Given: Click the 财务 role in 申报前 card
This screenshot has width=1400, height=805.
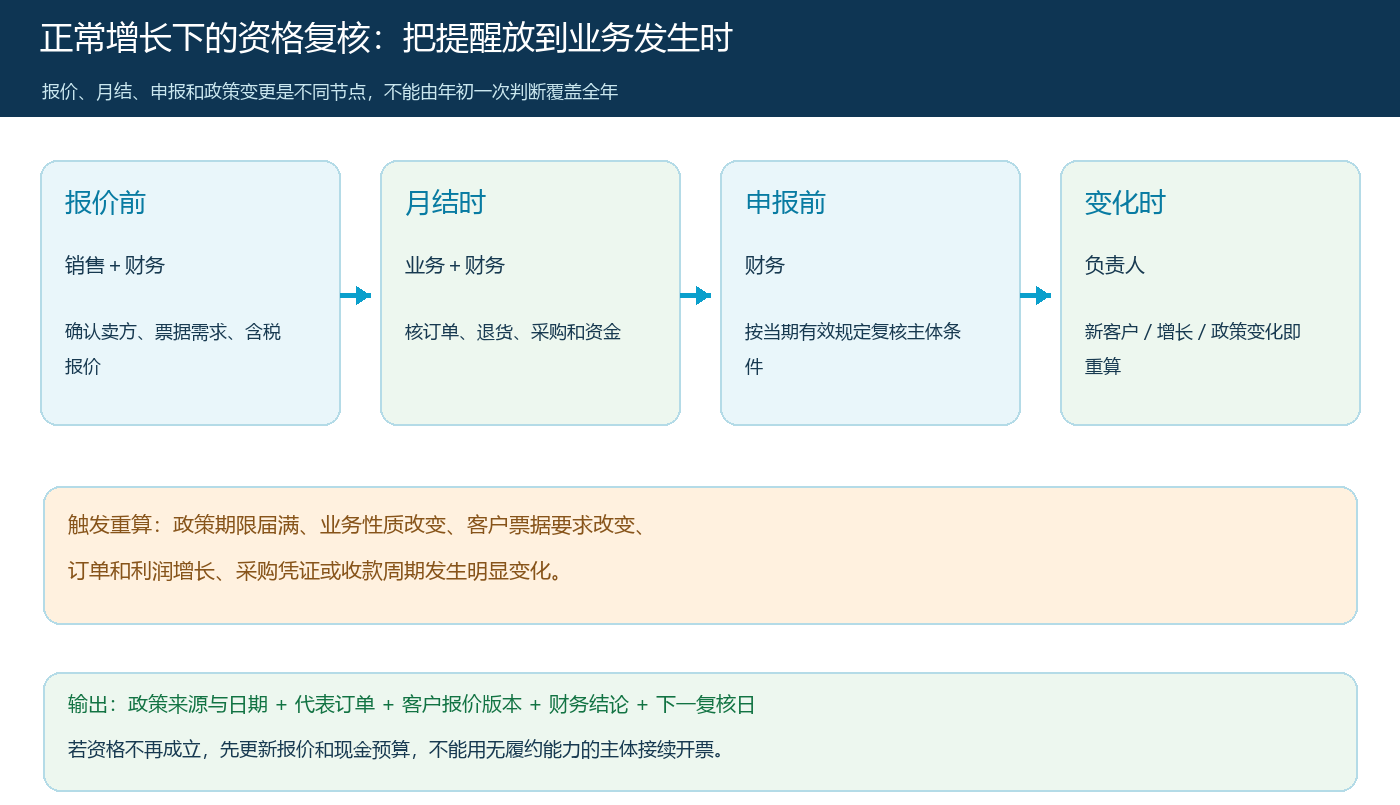Looking at the screenshot, I should [765, 265].
